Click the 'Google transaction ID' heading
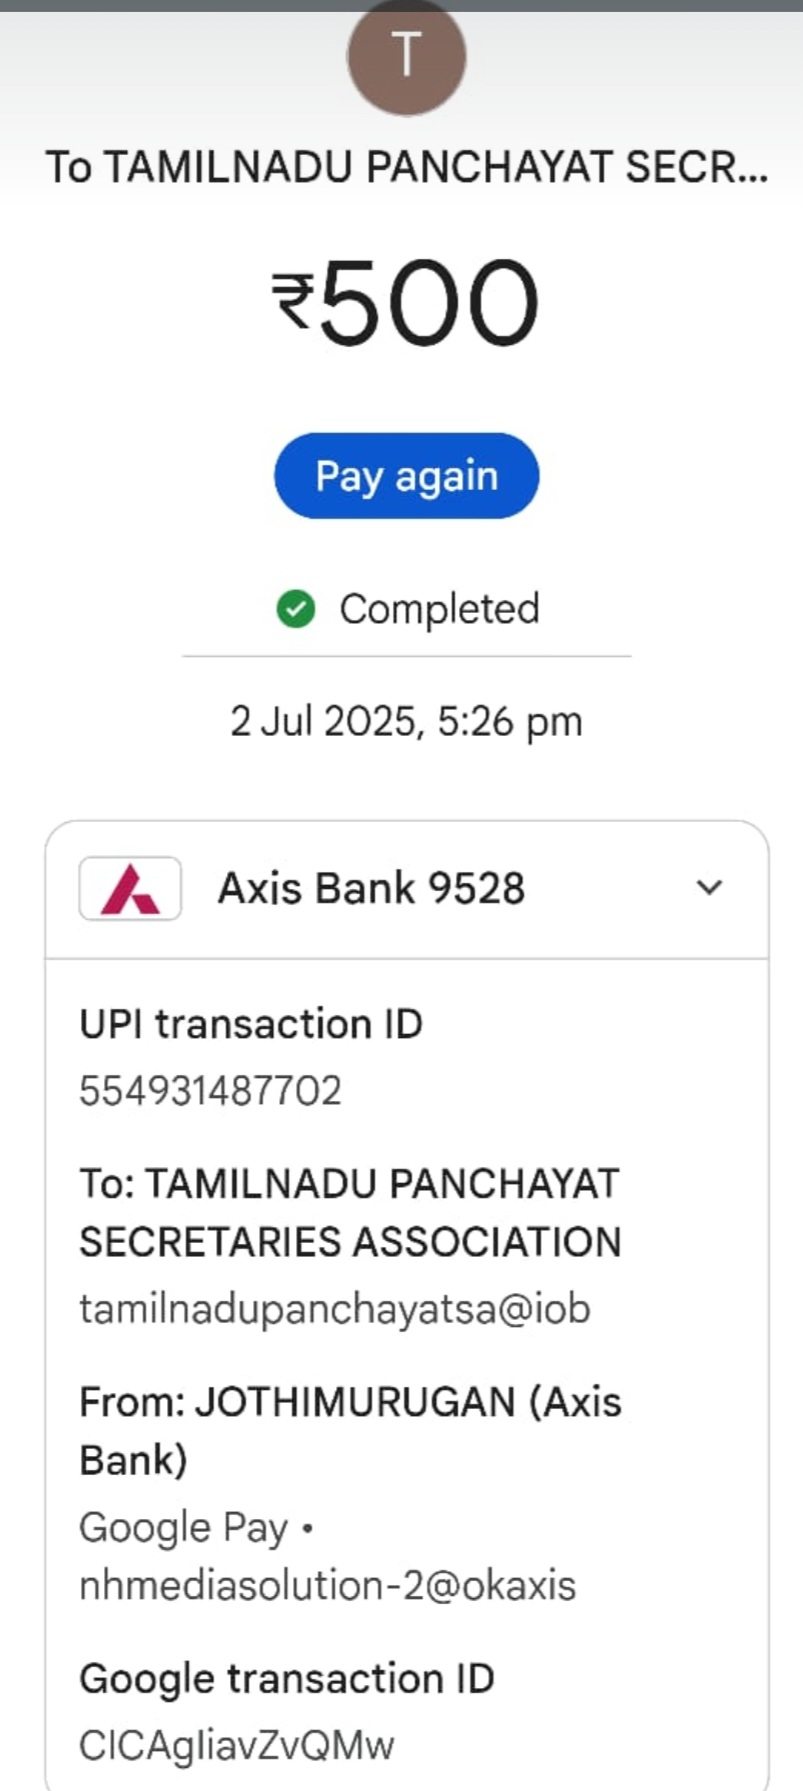803x1791 pixels. click(x=287, y=1678)
